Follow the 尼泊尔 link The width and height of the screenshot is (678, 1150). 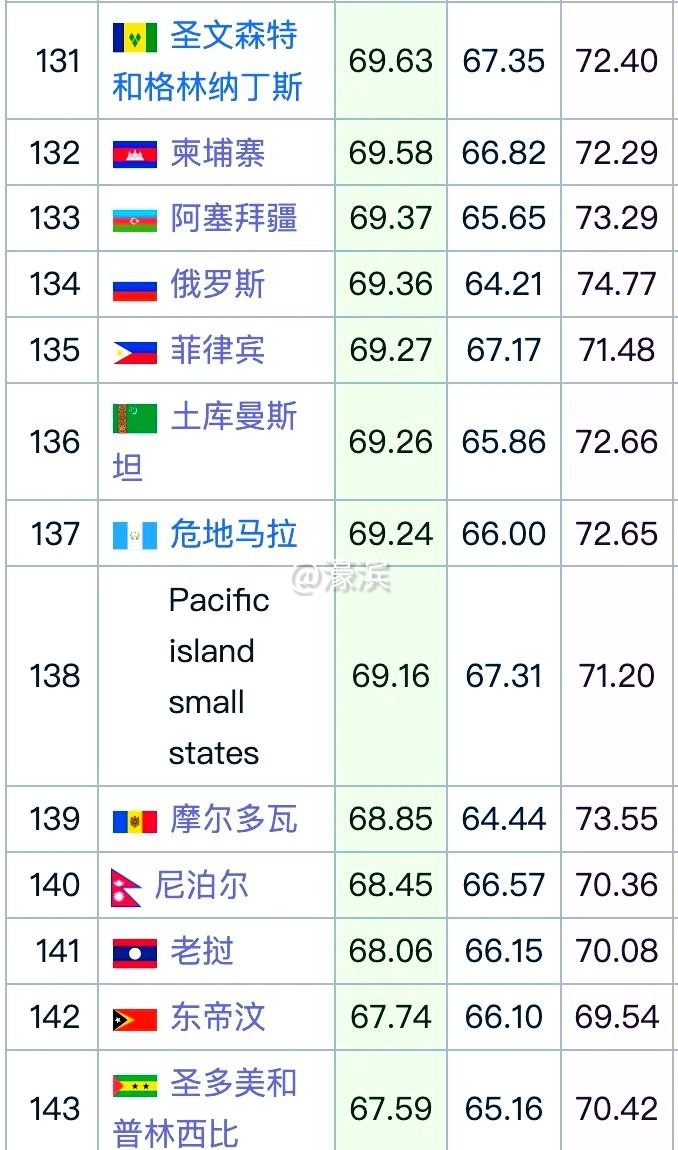201,886
